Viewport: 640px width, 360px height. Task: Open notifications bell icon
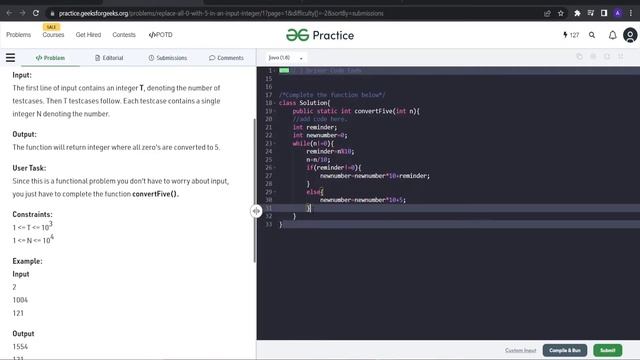[613, 35]
